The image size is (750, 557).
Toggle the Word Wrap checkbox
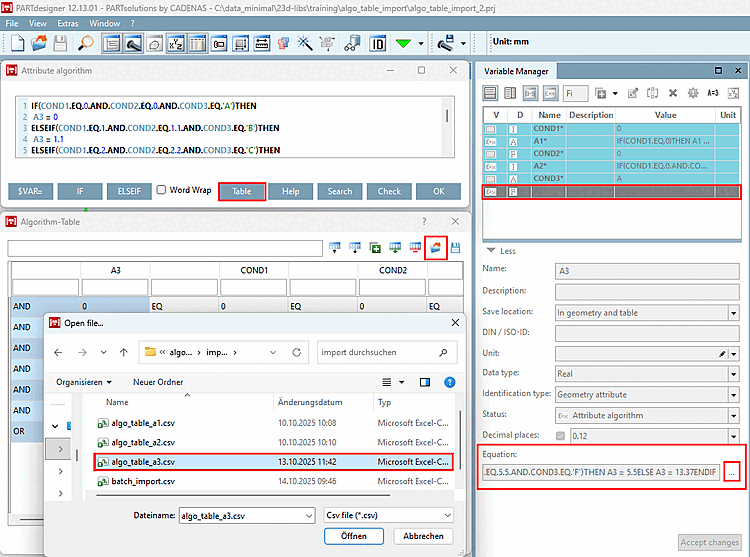coord(162,190)
